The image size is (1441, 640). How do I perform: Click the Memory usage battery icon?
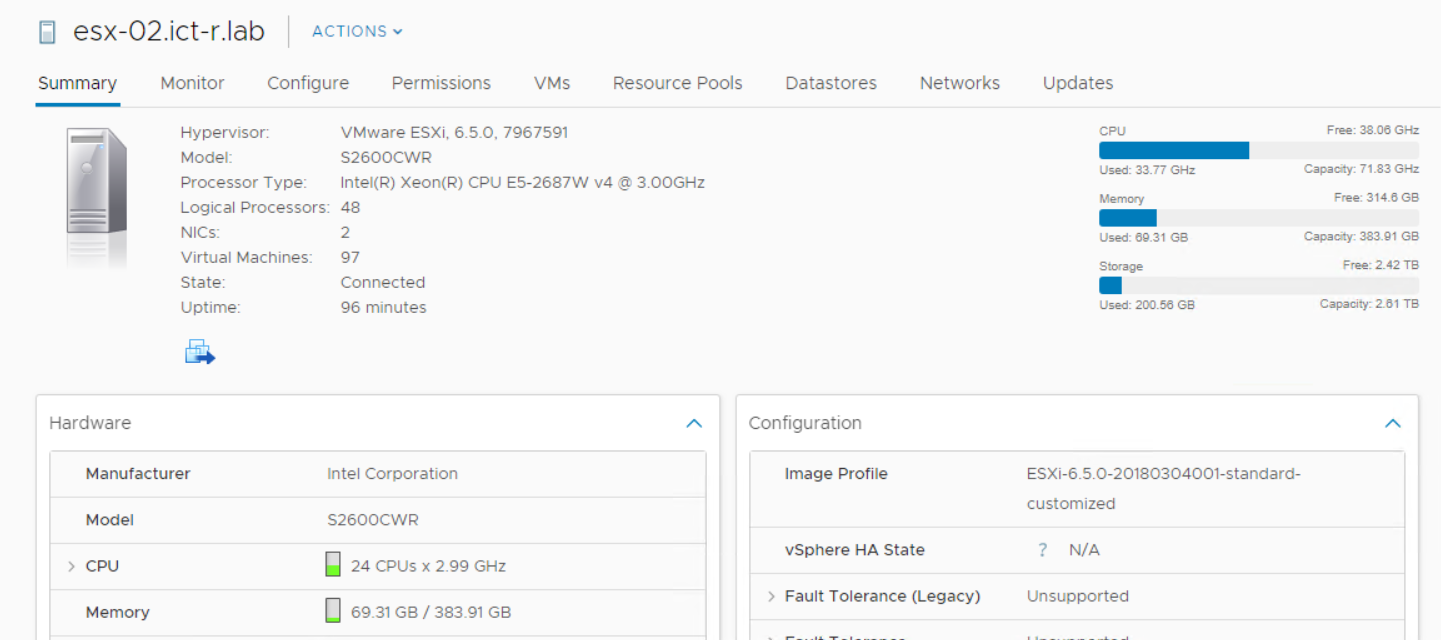coord(333,611)
